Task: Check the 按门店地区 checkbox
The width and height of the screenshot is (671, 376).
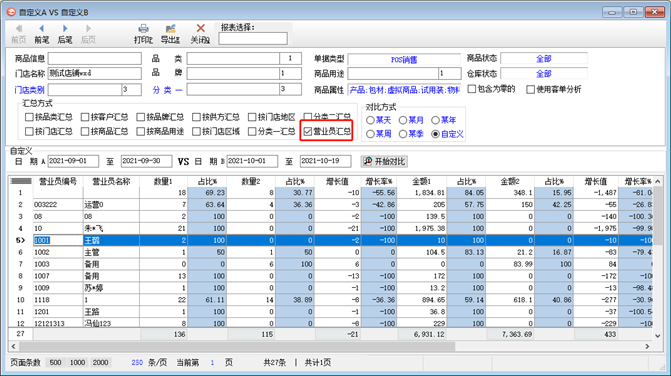Action: click(252, 117)
